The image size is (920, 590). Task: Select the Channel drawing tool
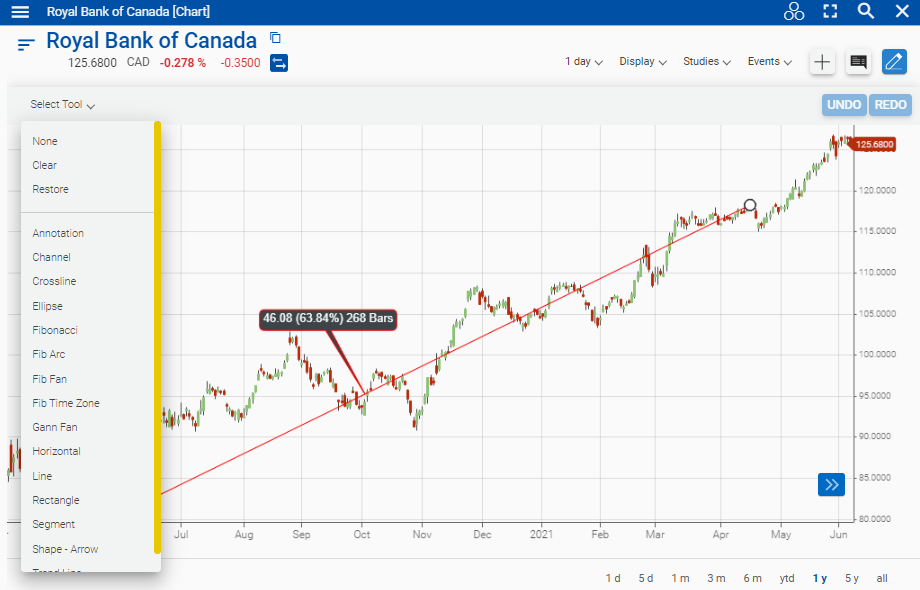87,257
